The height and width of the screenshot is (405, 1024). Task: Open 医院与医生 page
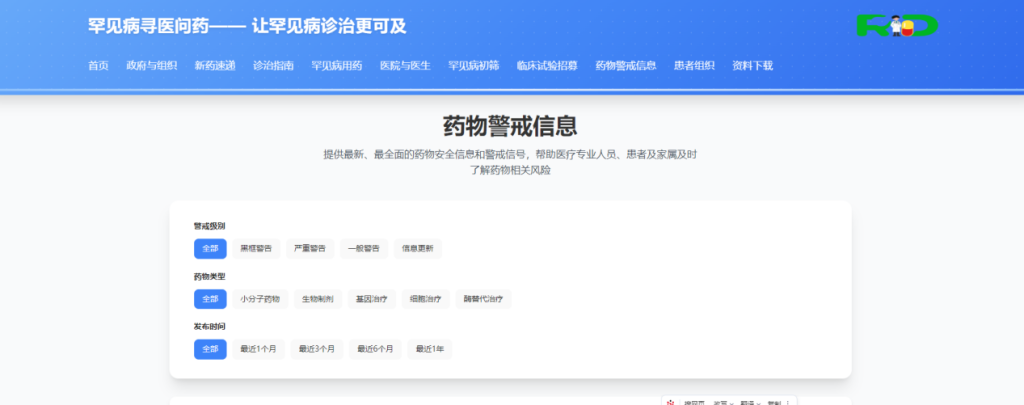click(x=406, y=65)
